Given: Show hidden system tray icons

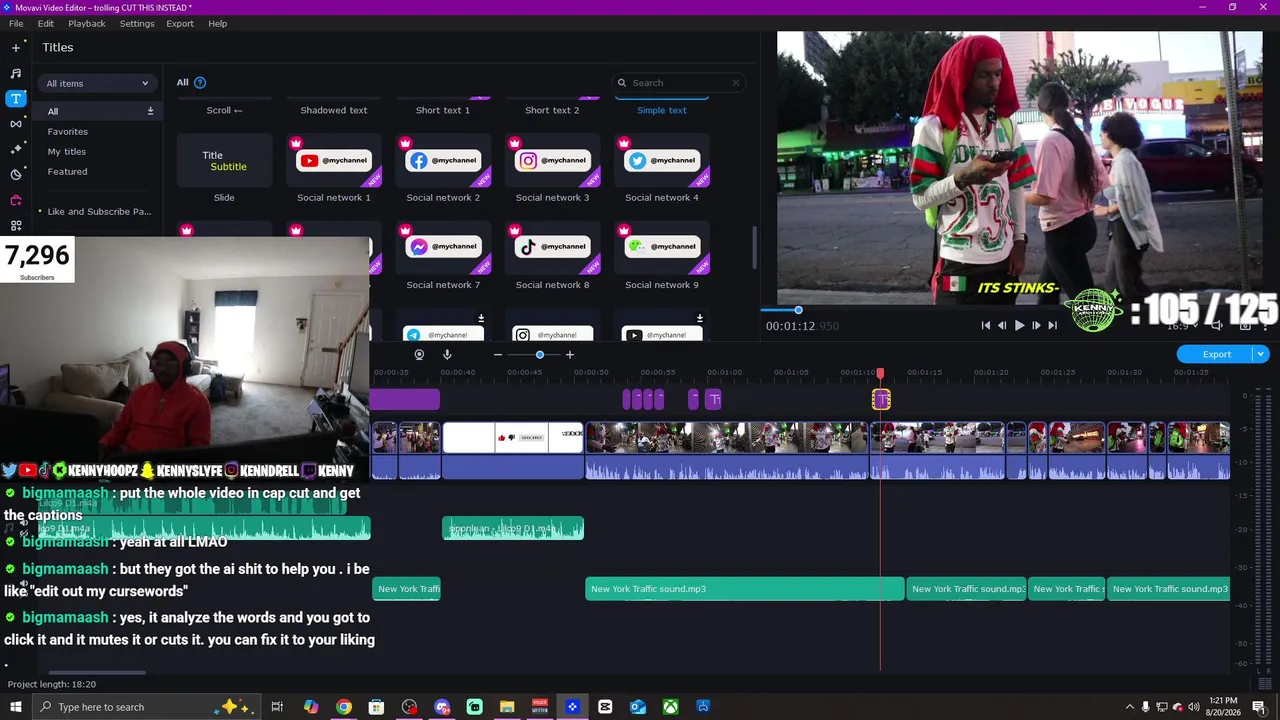Looking at the screenshot, I should coord(1130,707).
